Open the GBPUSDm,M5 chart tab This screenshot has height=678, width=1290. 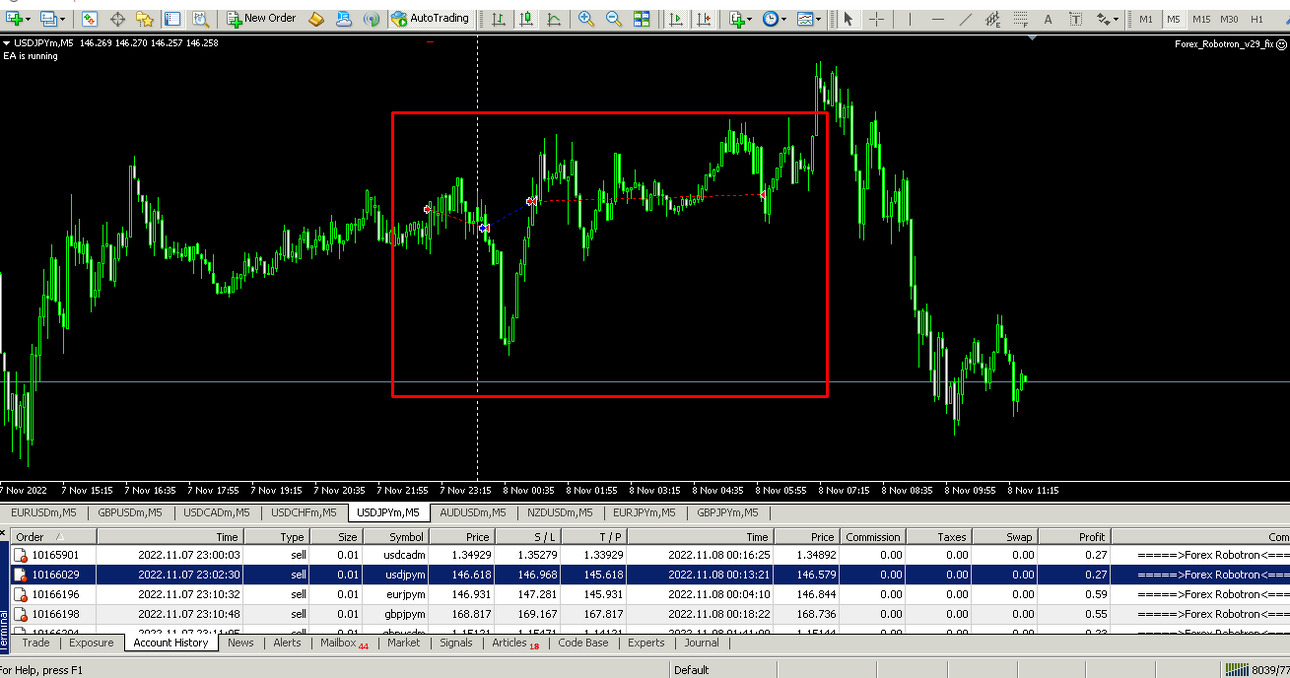130,512
